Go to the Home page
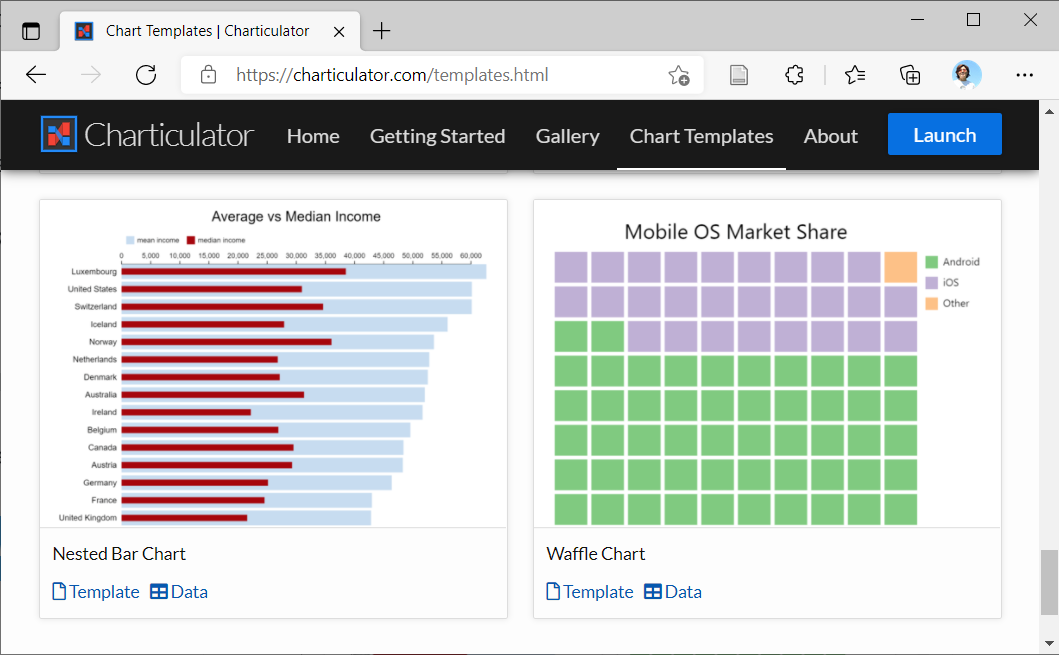1059x655 pixels. pyautogui.click(x=313, y=136)
